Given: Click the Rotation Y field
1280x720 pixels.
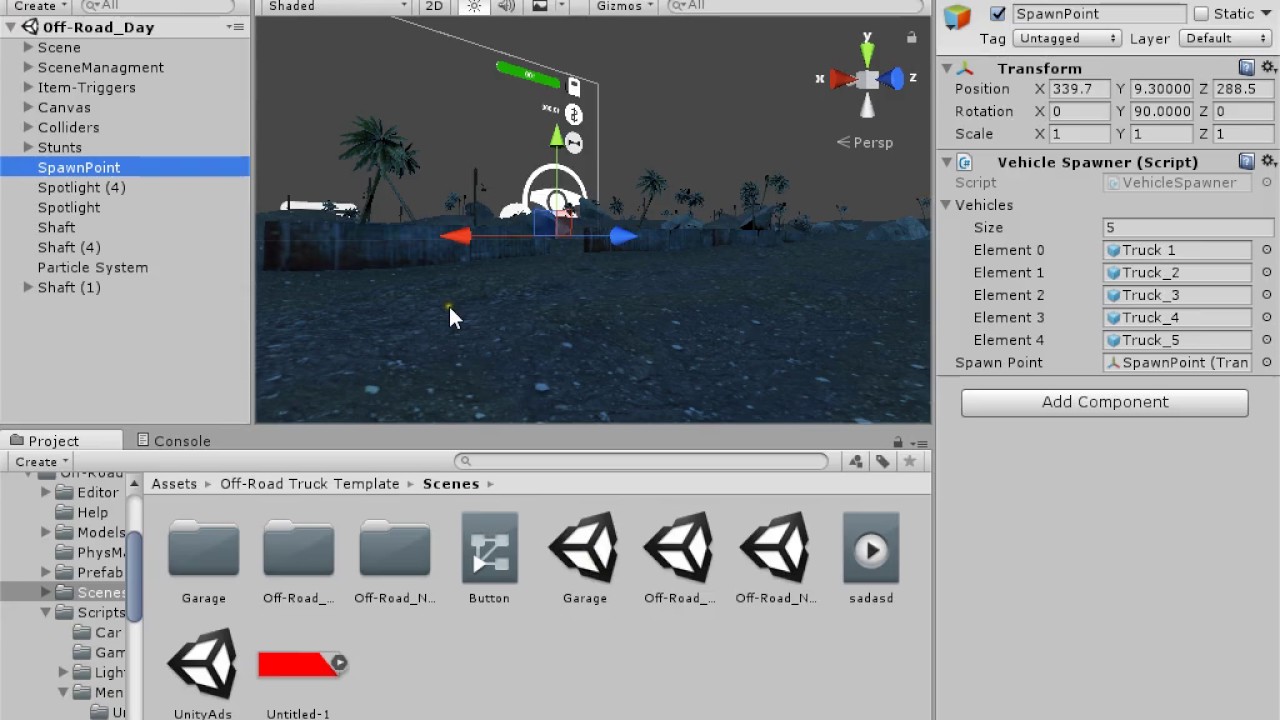Looking at the screenshot, I should (x=1162, y=112).
